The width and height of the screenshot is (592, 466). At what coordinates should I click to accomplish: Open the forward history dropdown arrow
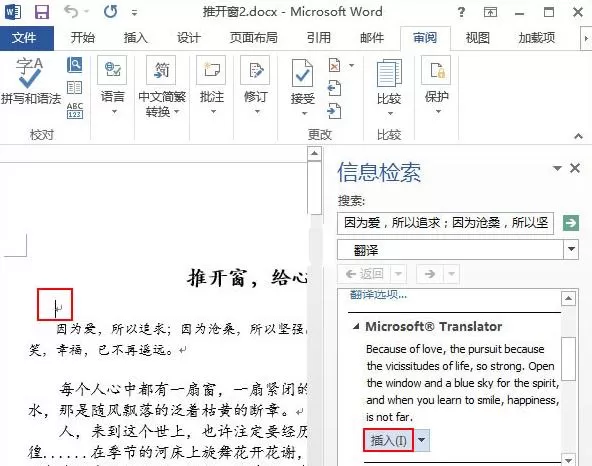click(x=452, y=274)
